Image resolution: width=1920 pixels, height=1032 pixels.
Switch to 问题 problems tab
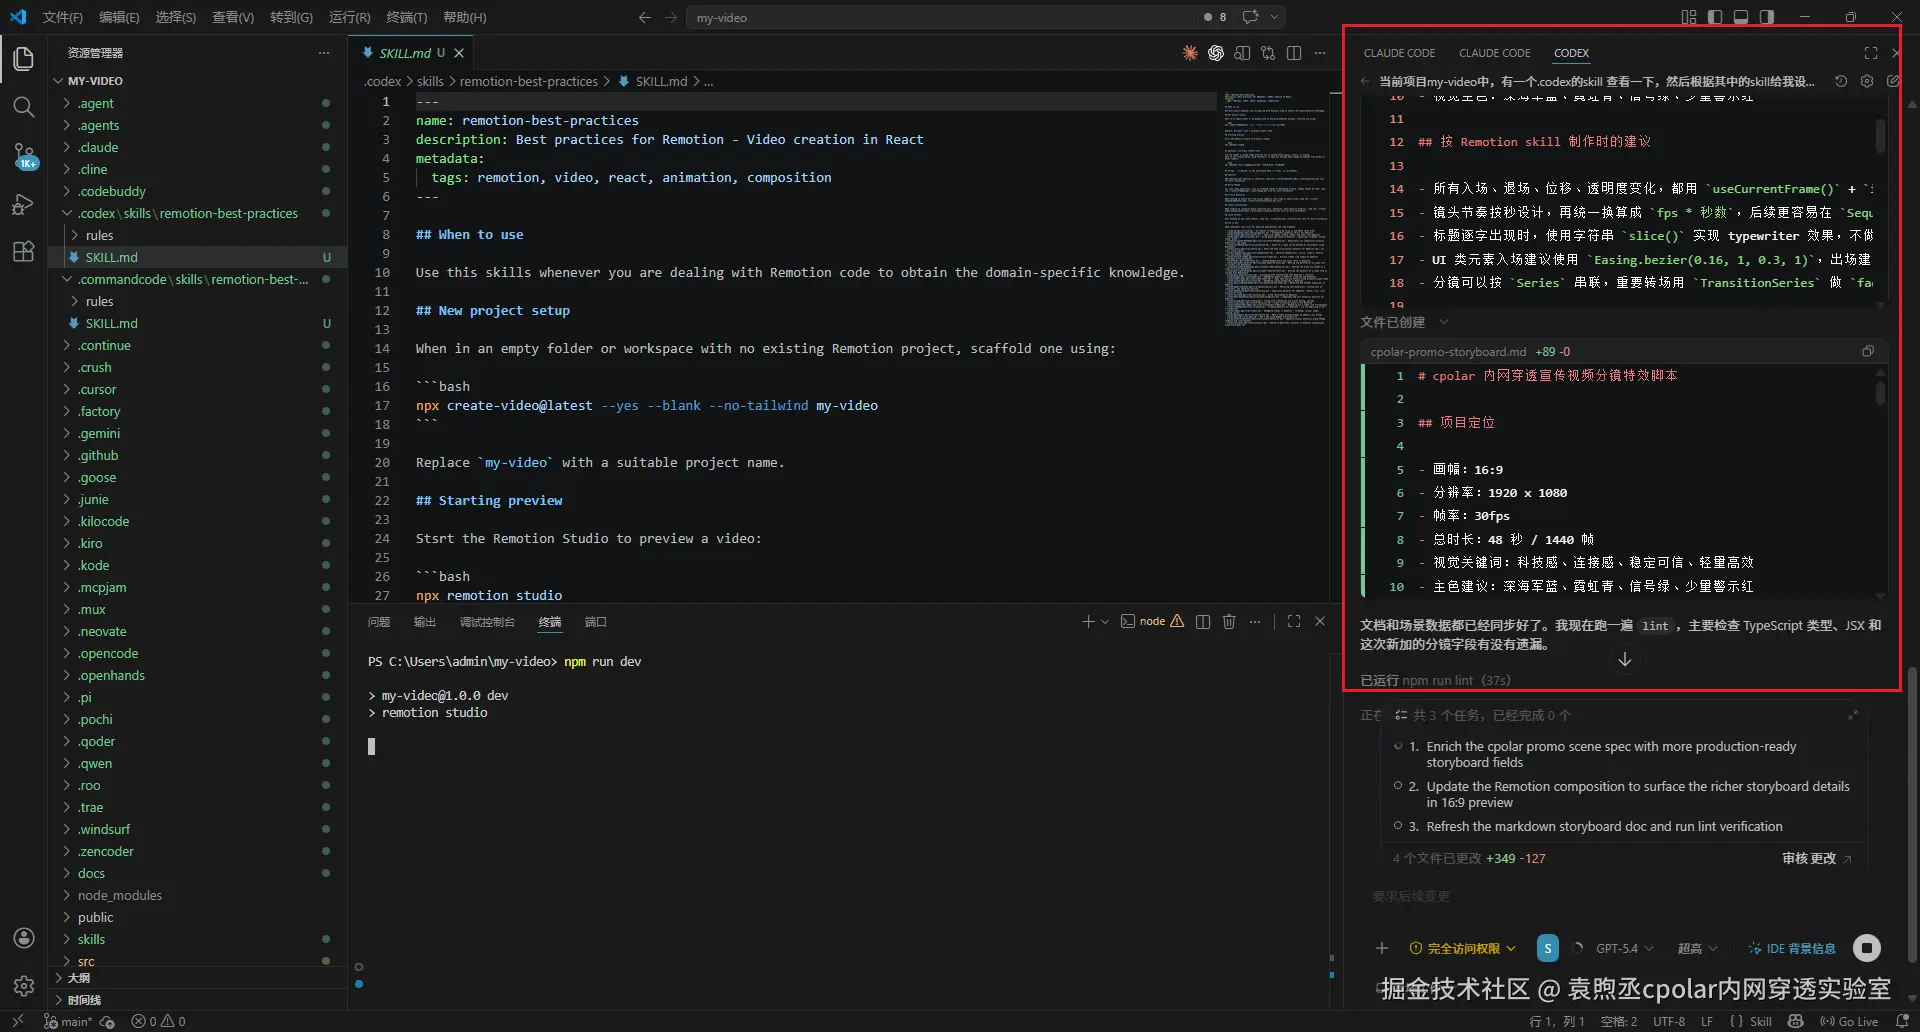(x=379, y=622)
